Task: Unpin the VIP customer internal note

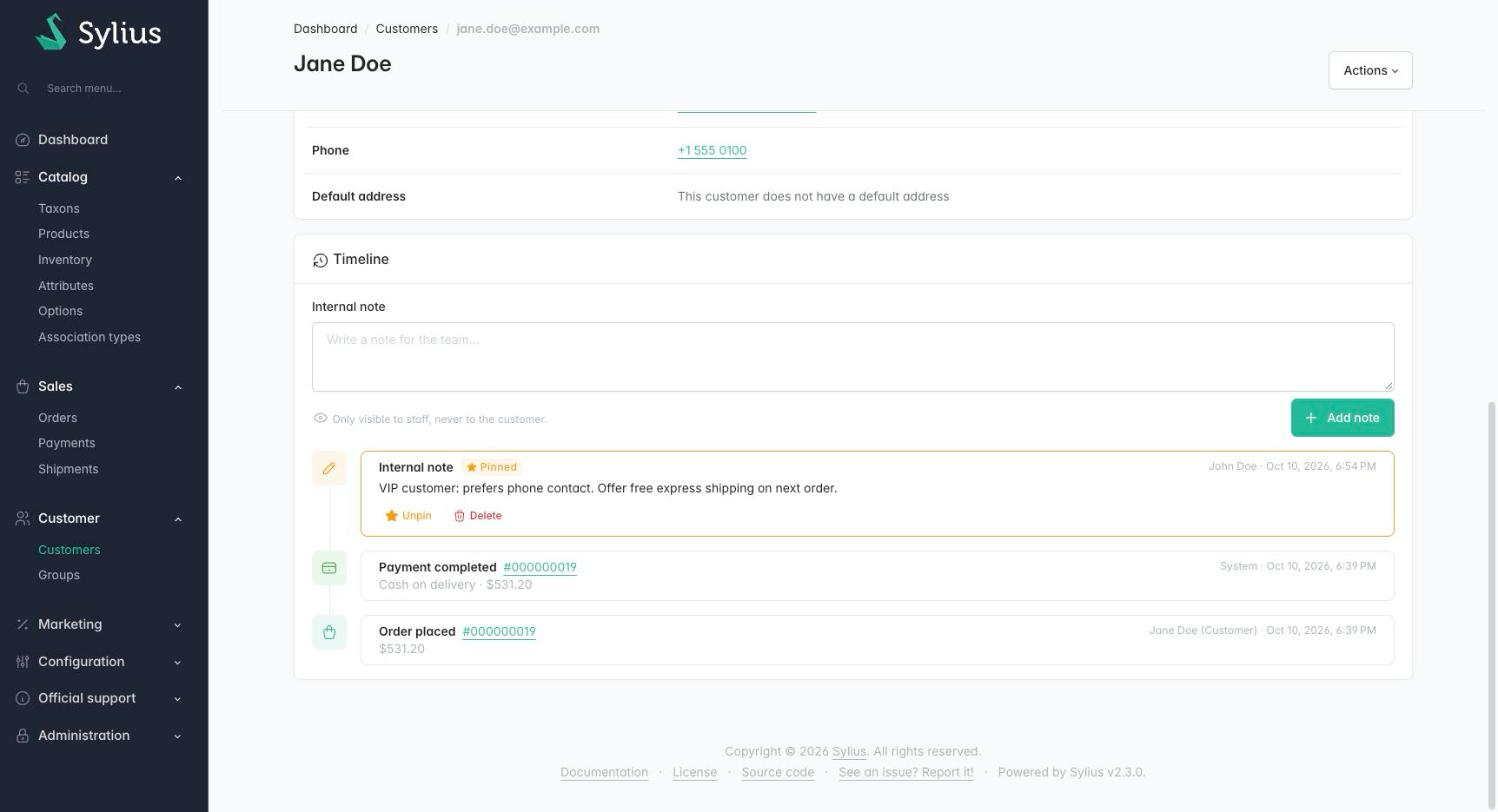Action: pos(408,516)
